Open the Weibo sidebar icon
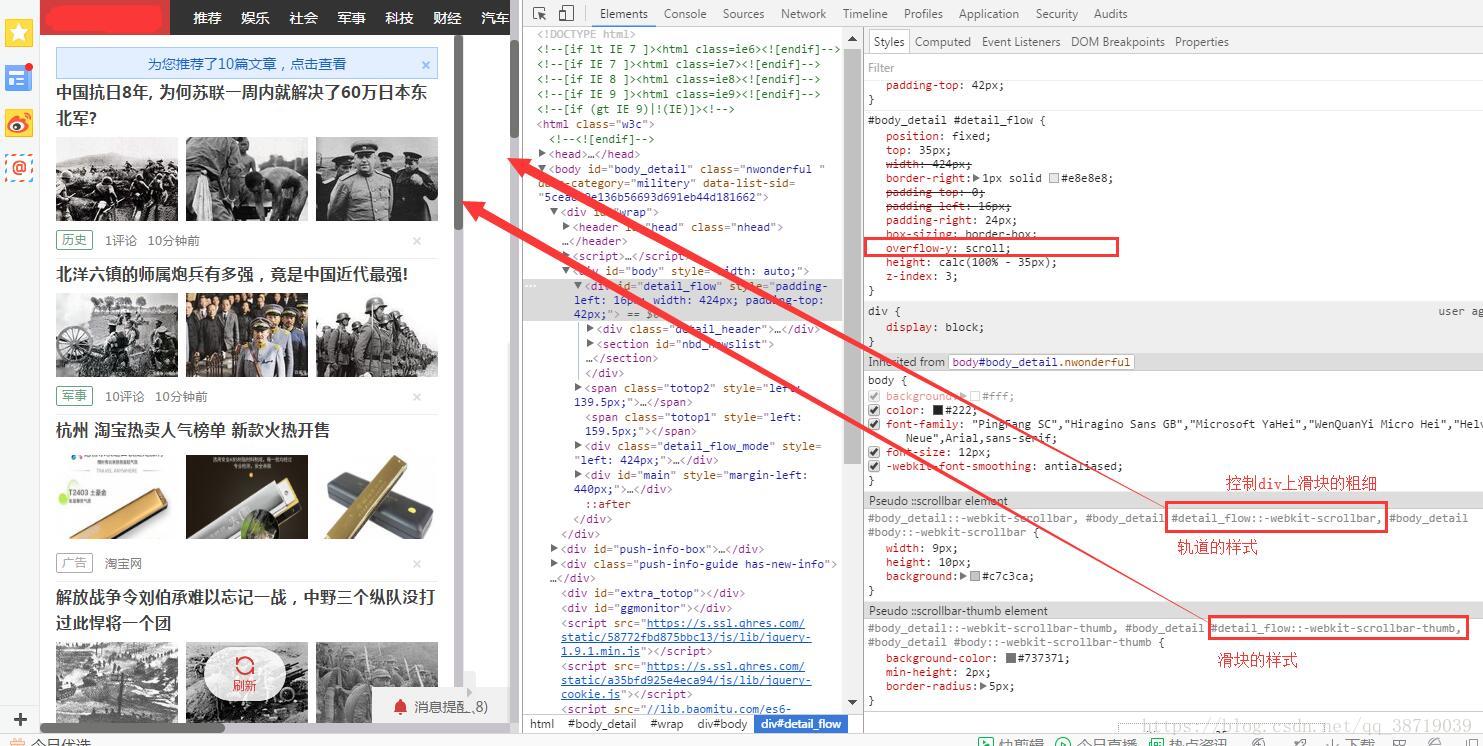This screenshot has height=746, width=1483. (19, 123)
